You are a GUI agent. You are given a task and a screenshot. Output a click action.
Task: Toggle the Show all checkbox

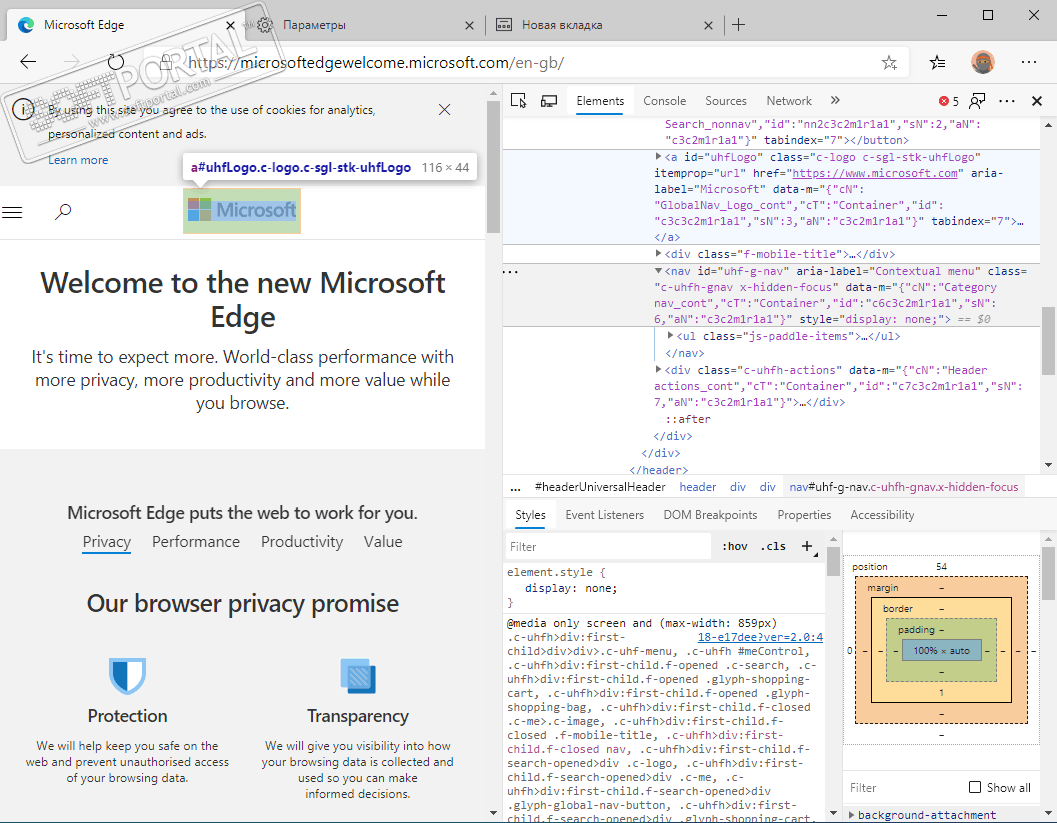[975, 787]
